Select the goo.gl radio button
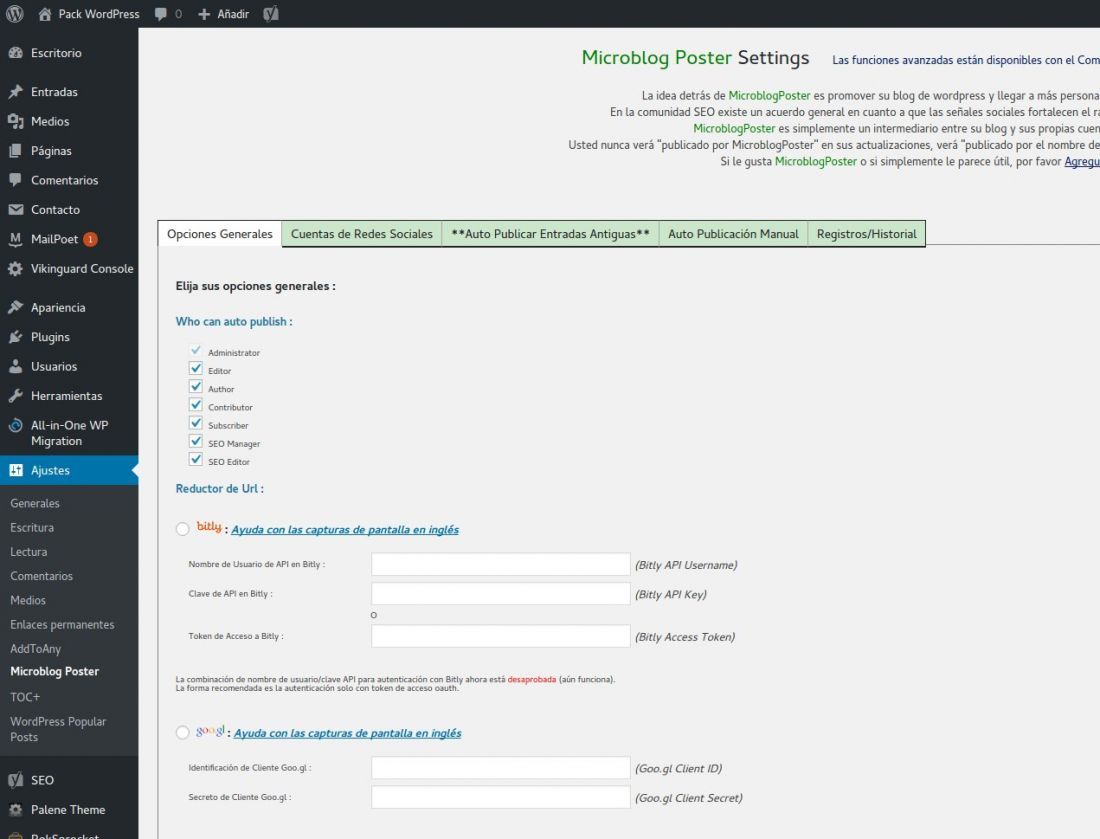The image size is (1100, 839). point(182,732)
